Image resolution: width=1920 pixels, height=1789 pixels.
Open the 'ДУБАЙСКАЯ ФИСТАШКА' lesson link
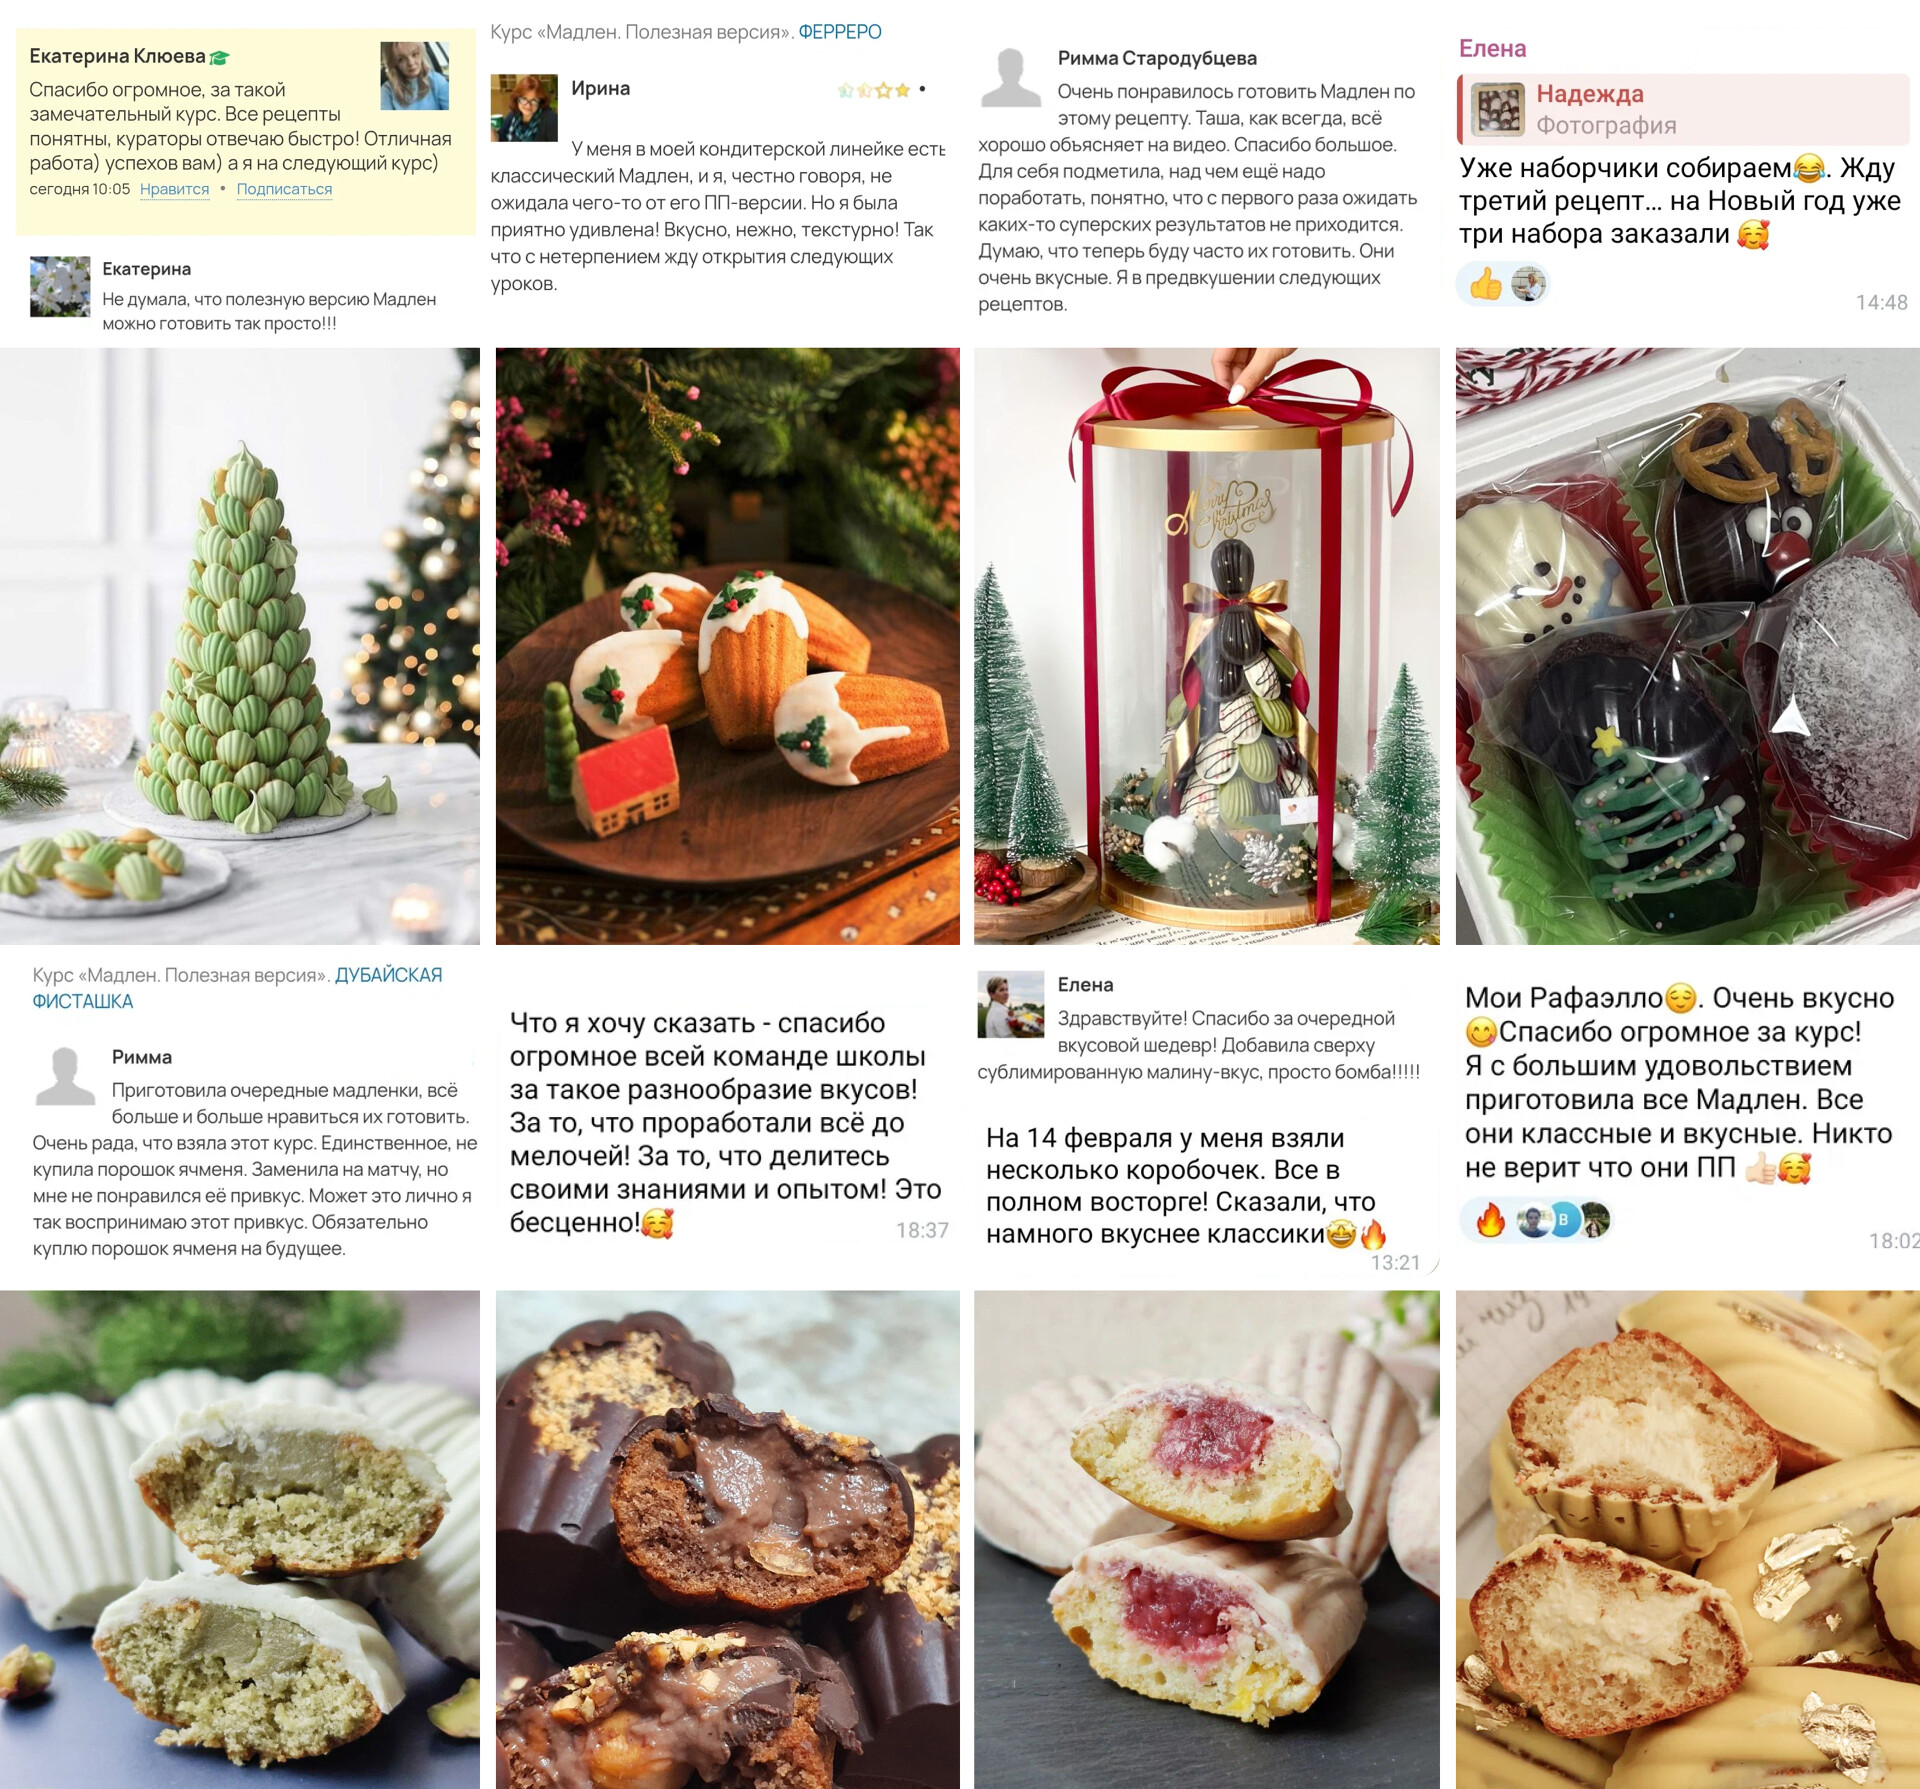coord(237,988)
